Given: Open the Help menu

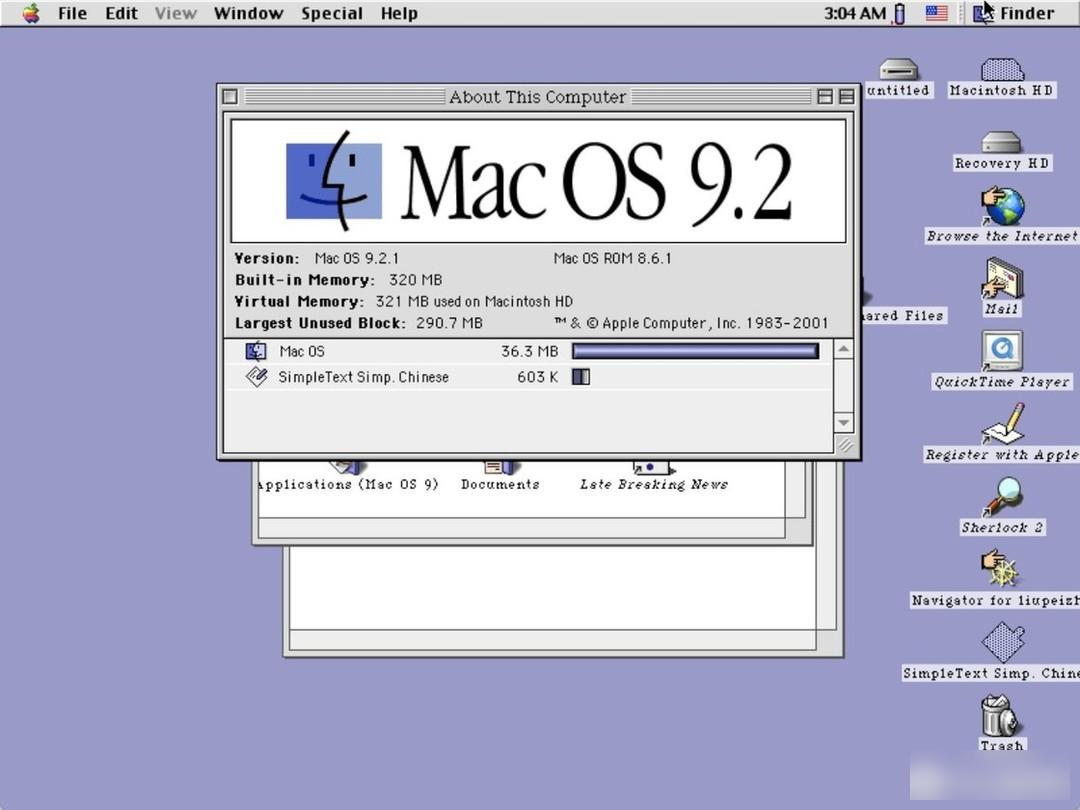Looking at the screenshot, I should (399, 13).
